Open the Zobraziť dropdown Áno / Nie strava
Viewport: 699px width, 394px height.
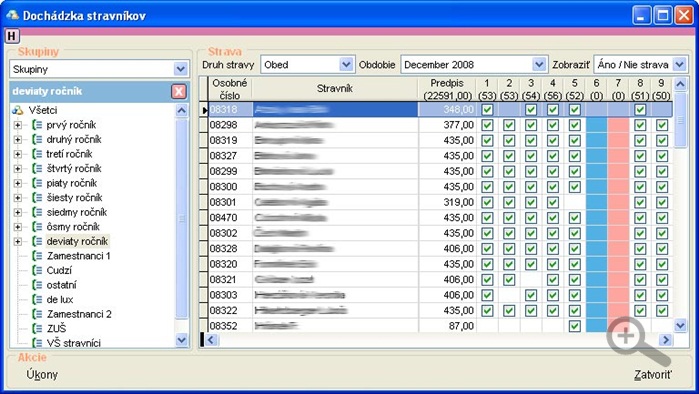[x=679, y=65]
